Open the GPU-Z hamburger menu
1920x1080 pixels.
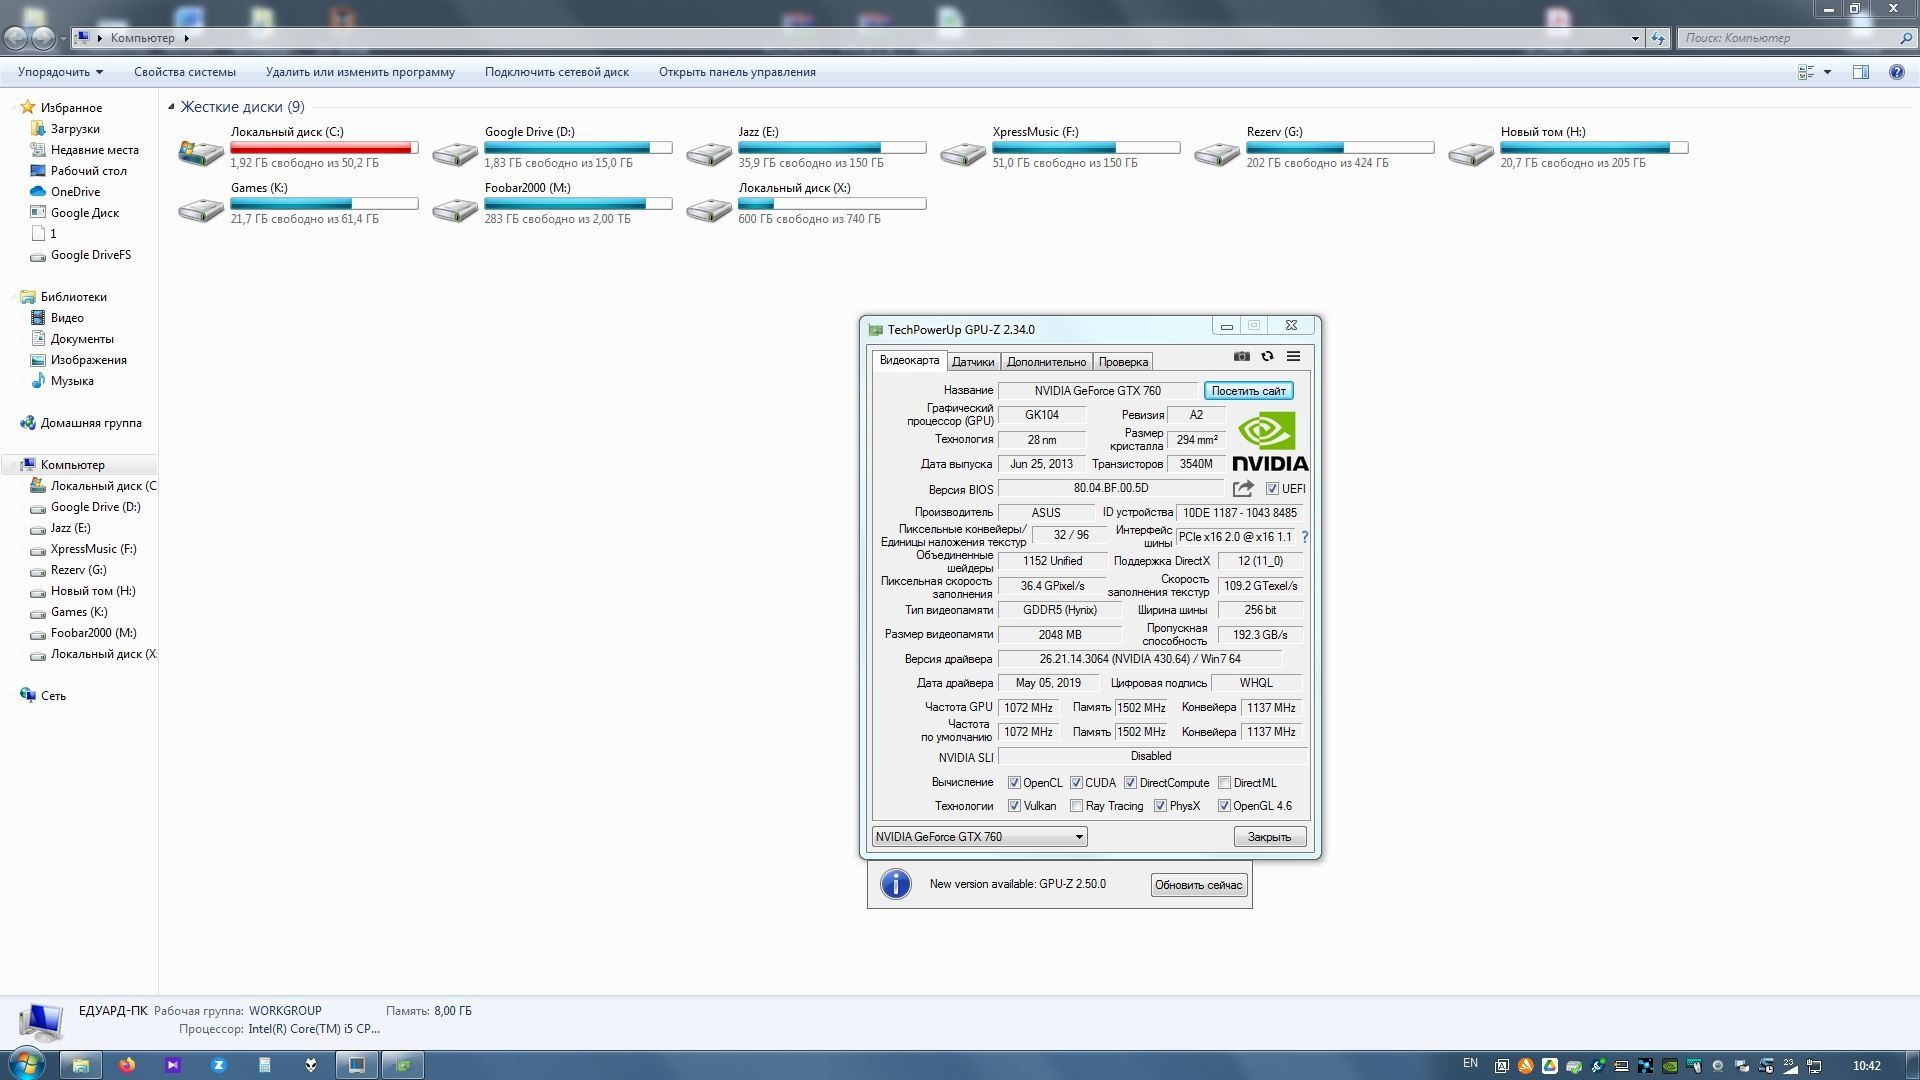click(1293, 356)
